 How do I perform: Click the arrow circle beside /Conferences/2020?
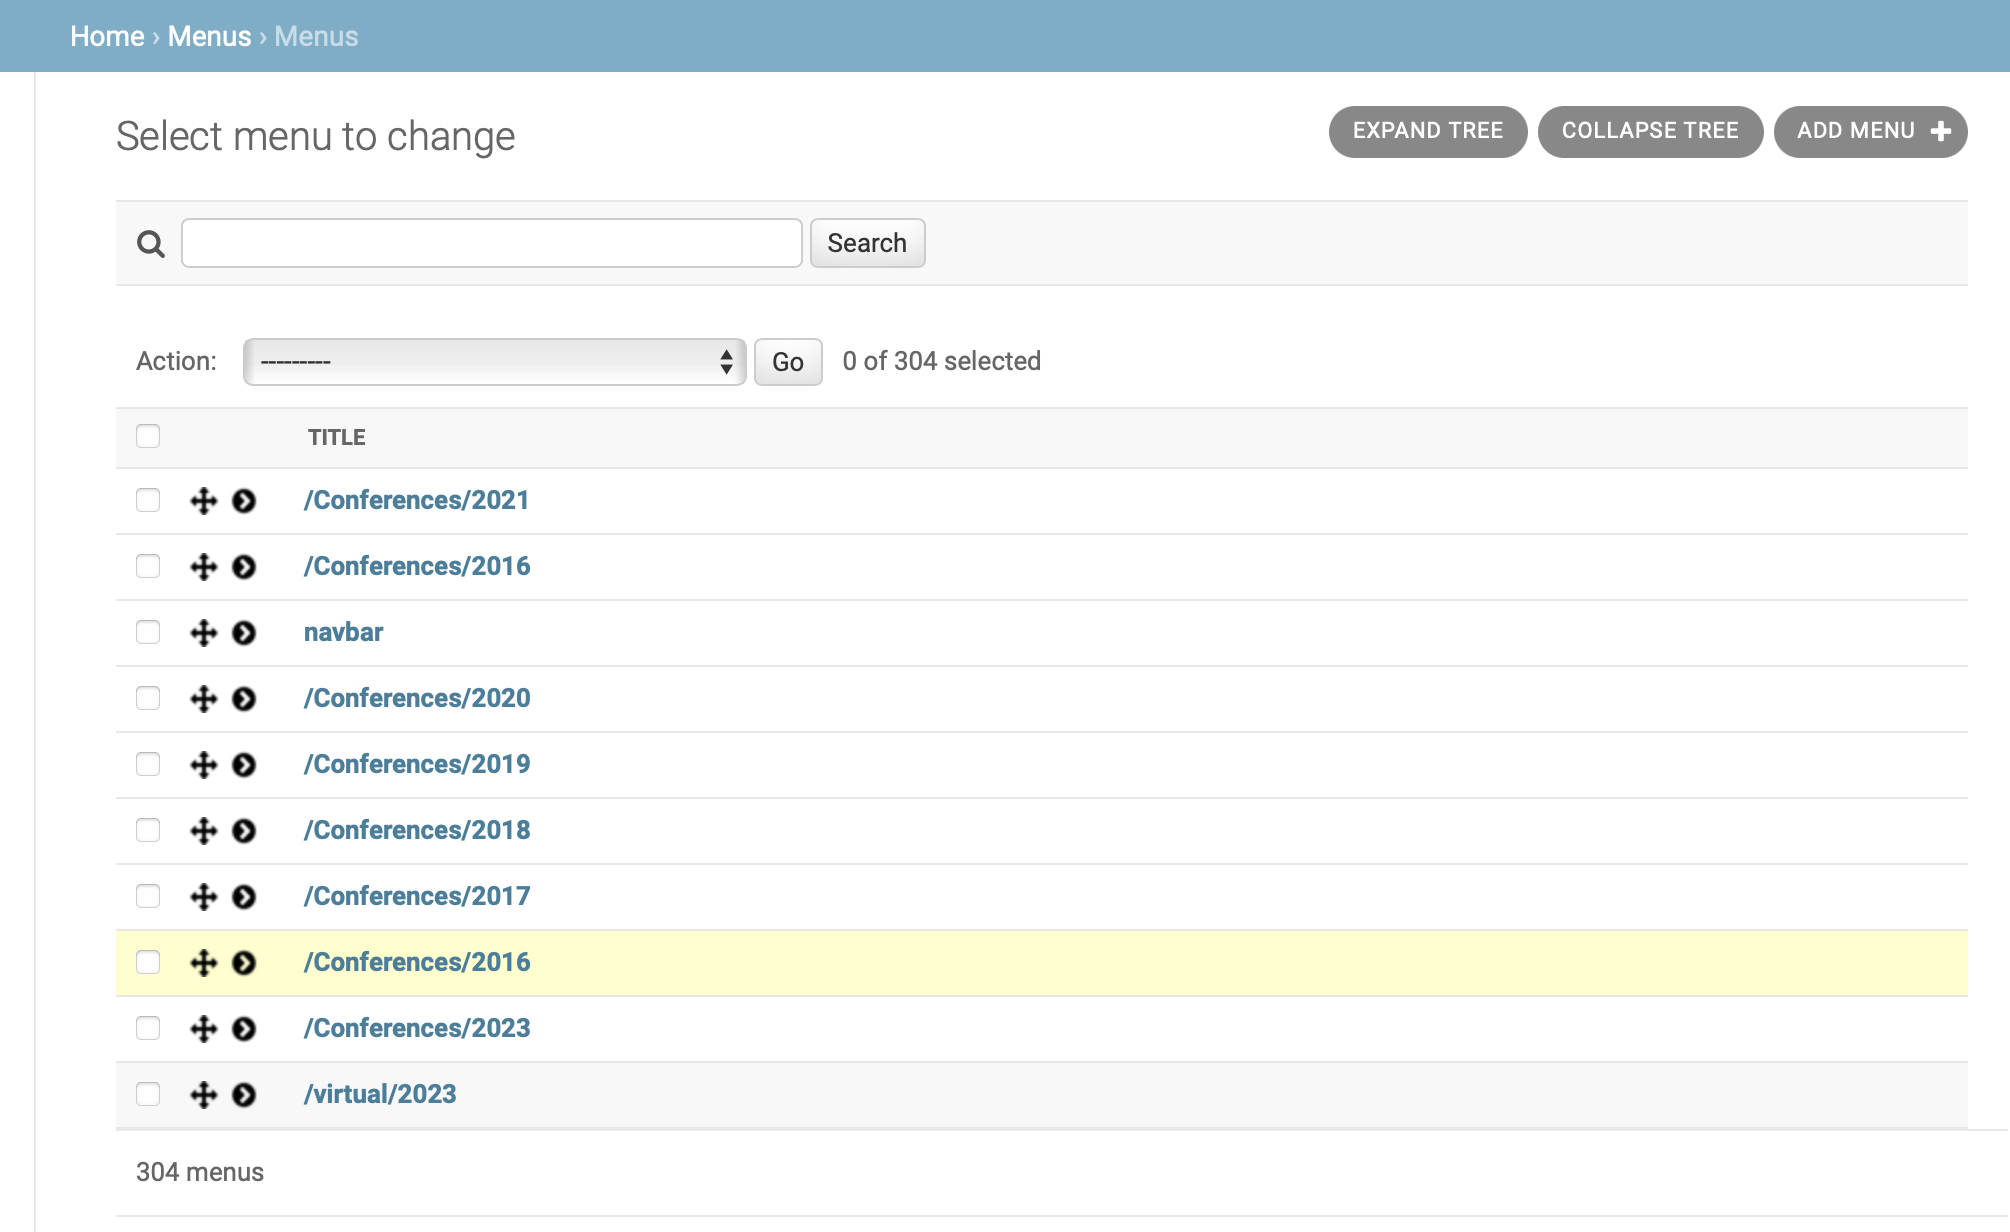point(243,697)
